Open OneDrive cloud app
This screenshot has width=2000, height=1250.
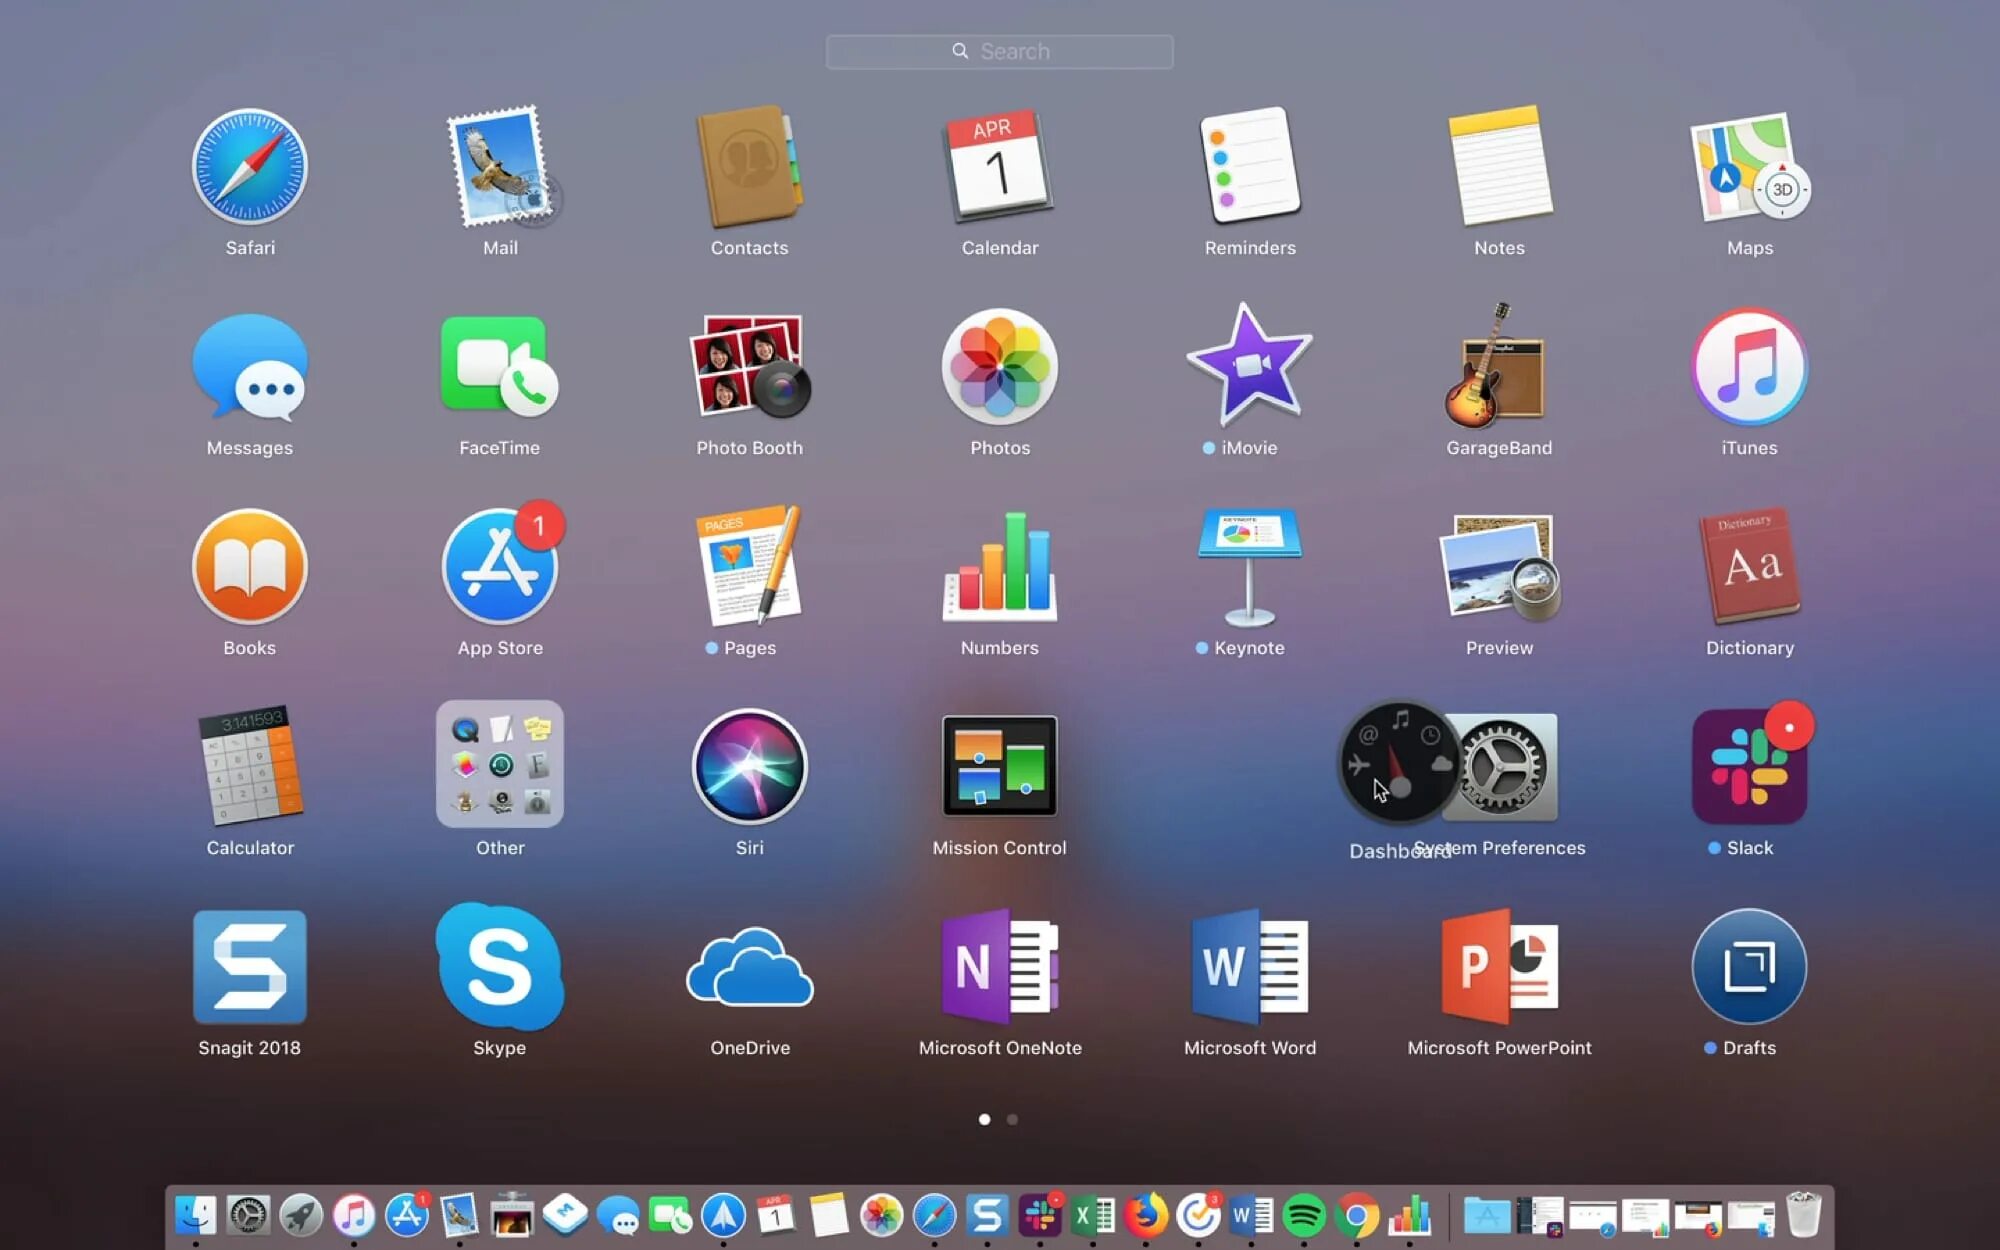pos(749,967)
